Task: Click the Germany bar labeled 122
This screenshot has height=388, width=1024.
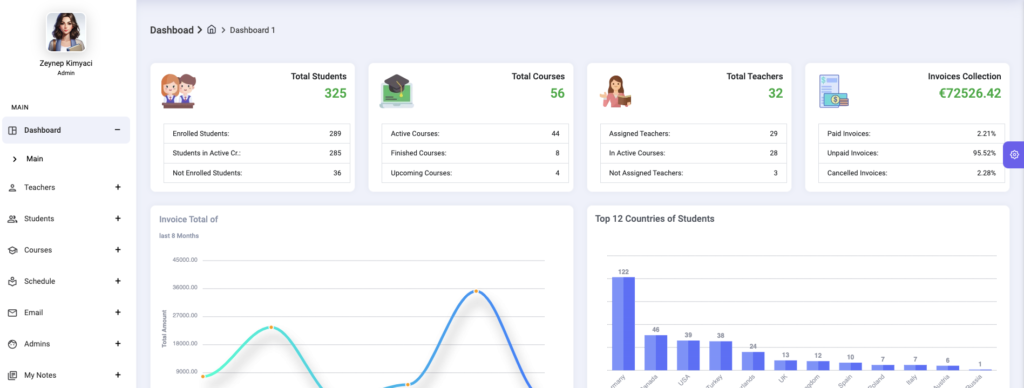Action: (623, 324)
